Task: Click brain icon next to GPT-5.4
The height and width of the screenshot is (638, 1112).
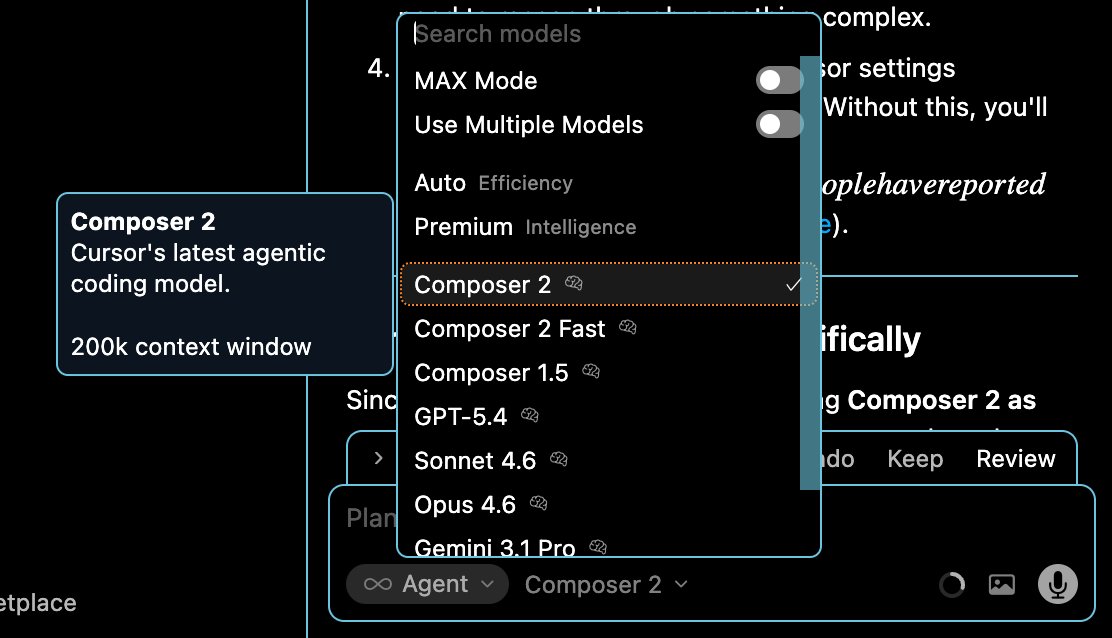Action: pos(530,415)
